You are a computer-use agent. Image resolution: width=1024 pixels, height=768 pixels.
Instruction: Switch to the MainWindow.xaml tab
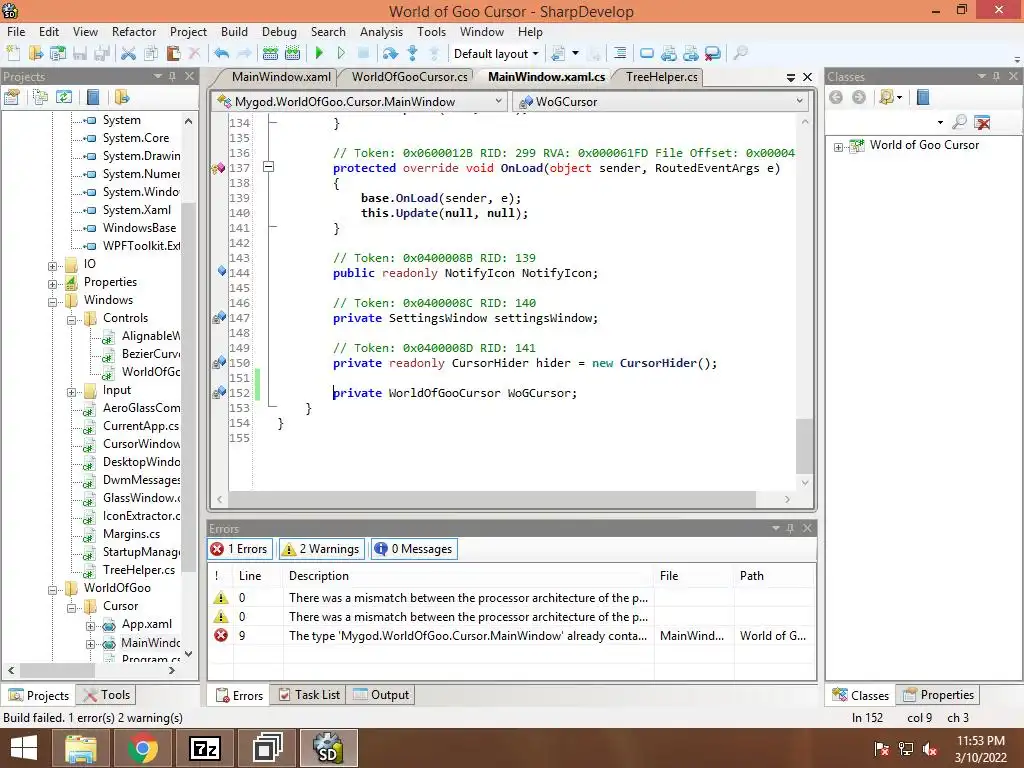(x=281, y=77)
